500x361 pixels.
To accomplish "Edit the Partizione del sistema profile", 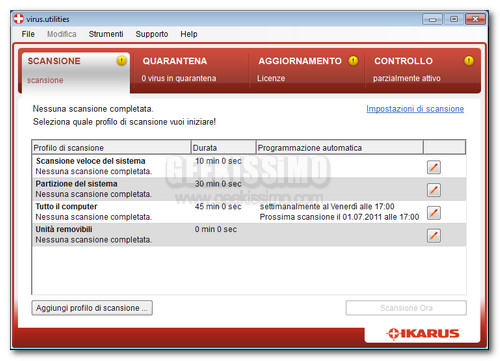I will click(x=433, y=190).
